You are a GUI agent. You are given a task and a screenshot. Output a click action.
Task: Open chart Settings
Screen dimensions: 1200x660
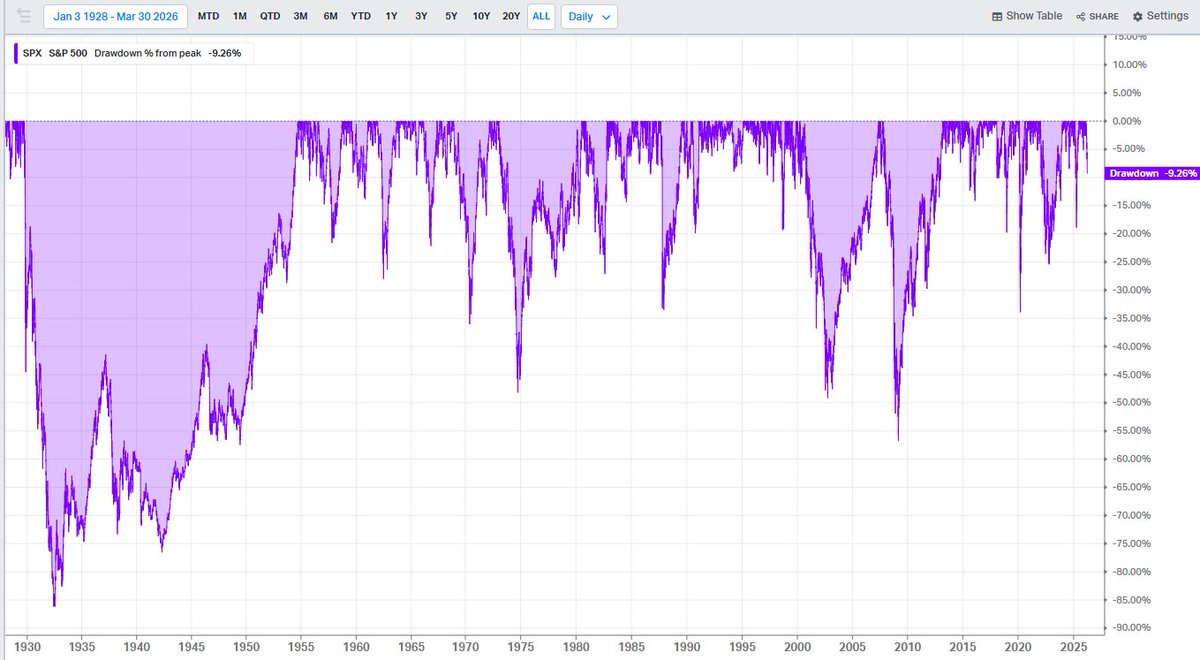point(1160,17)
